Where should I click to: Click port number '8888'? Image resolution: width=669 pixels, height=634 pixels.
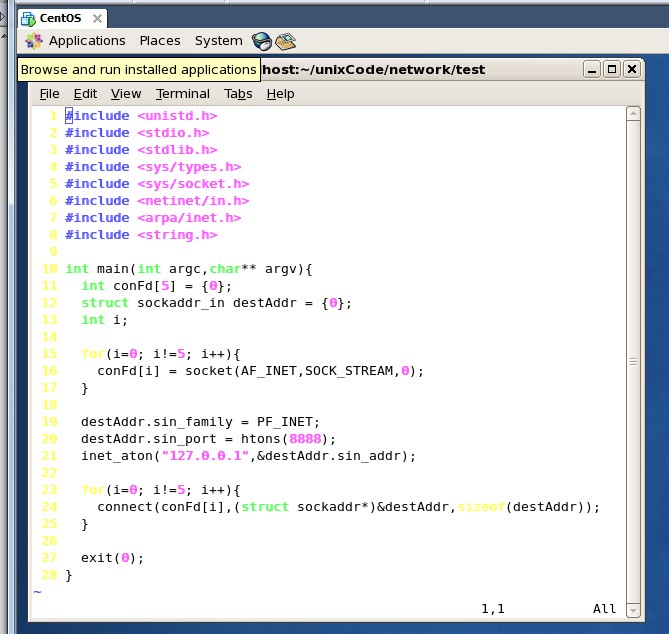pos(305,439)
